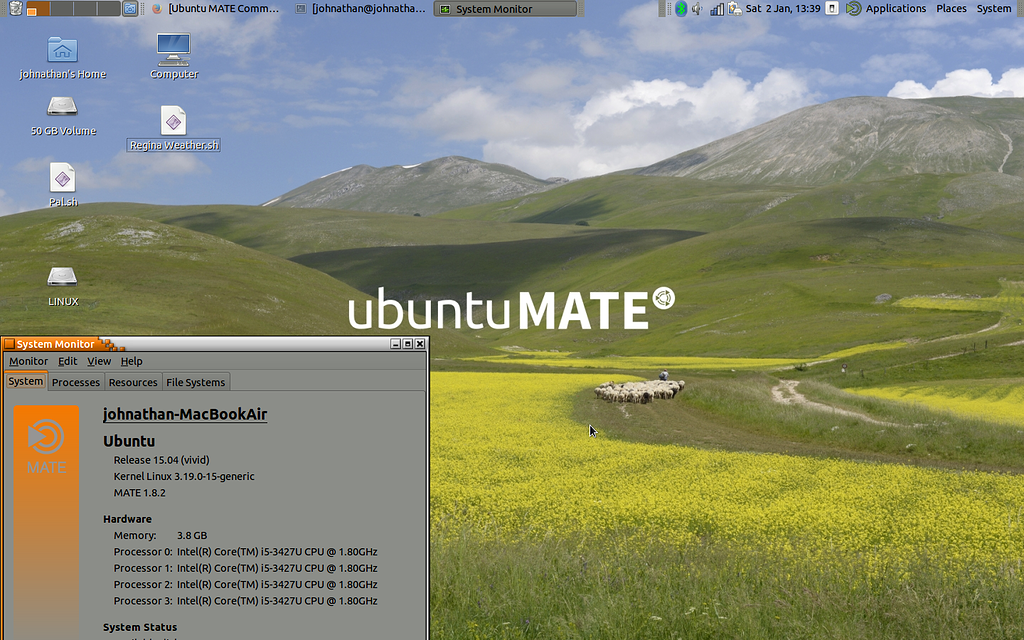Open the Bluetooth status icon
1024x640 pixels.
pos(680,8)
